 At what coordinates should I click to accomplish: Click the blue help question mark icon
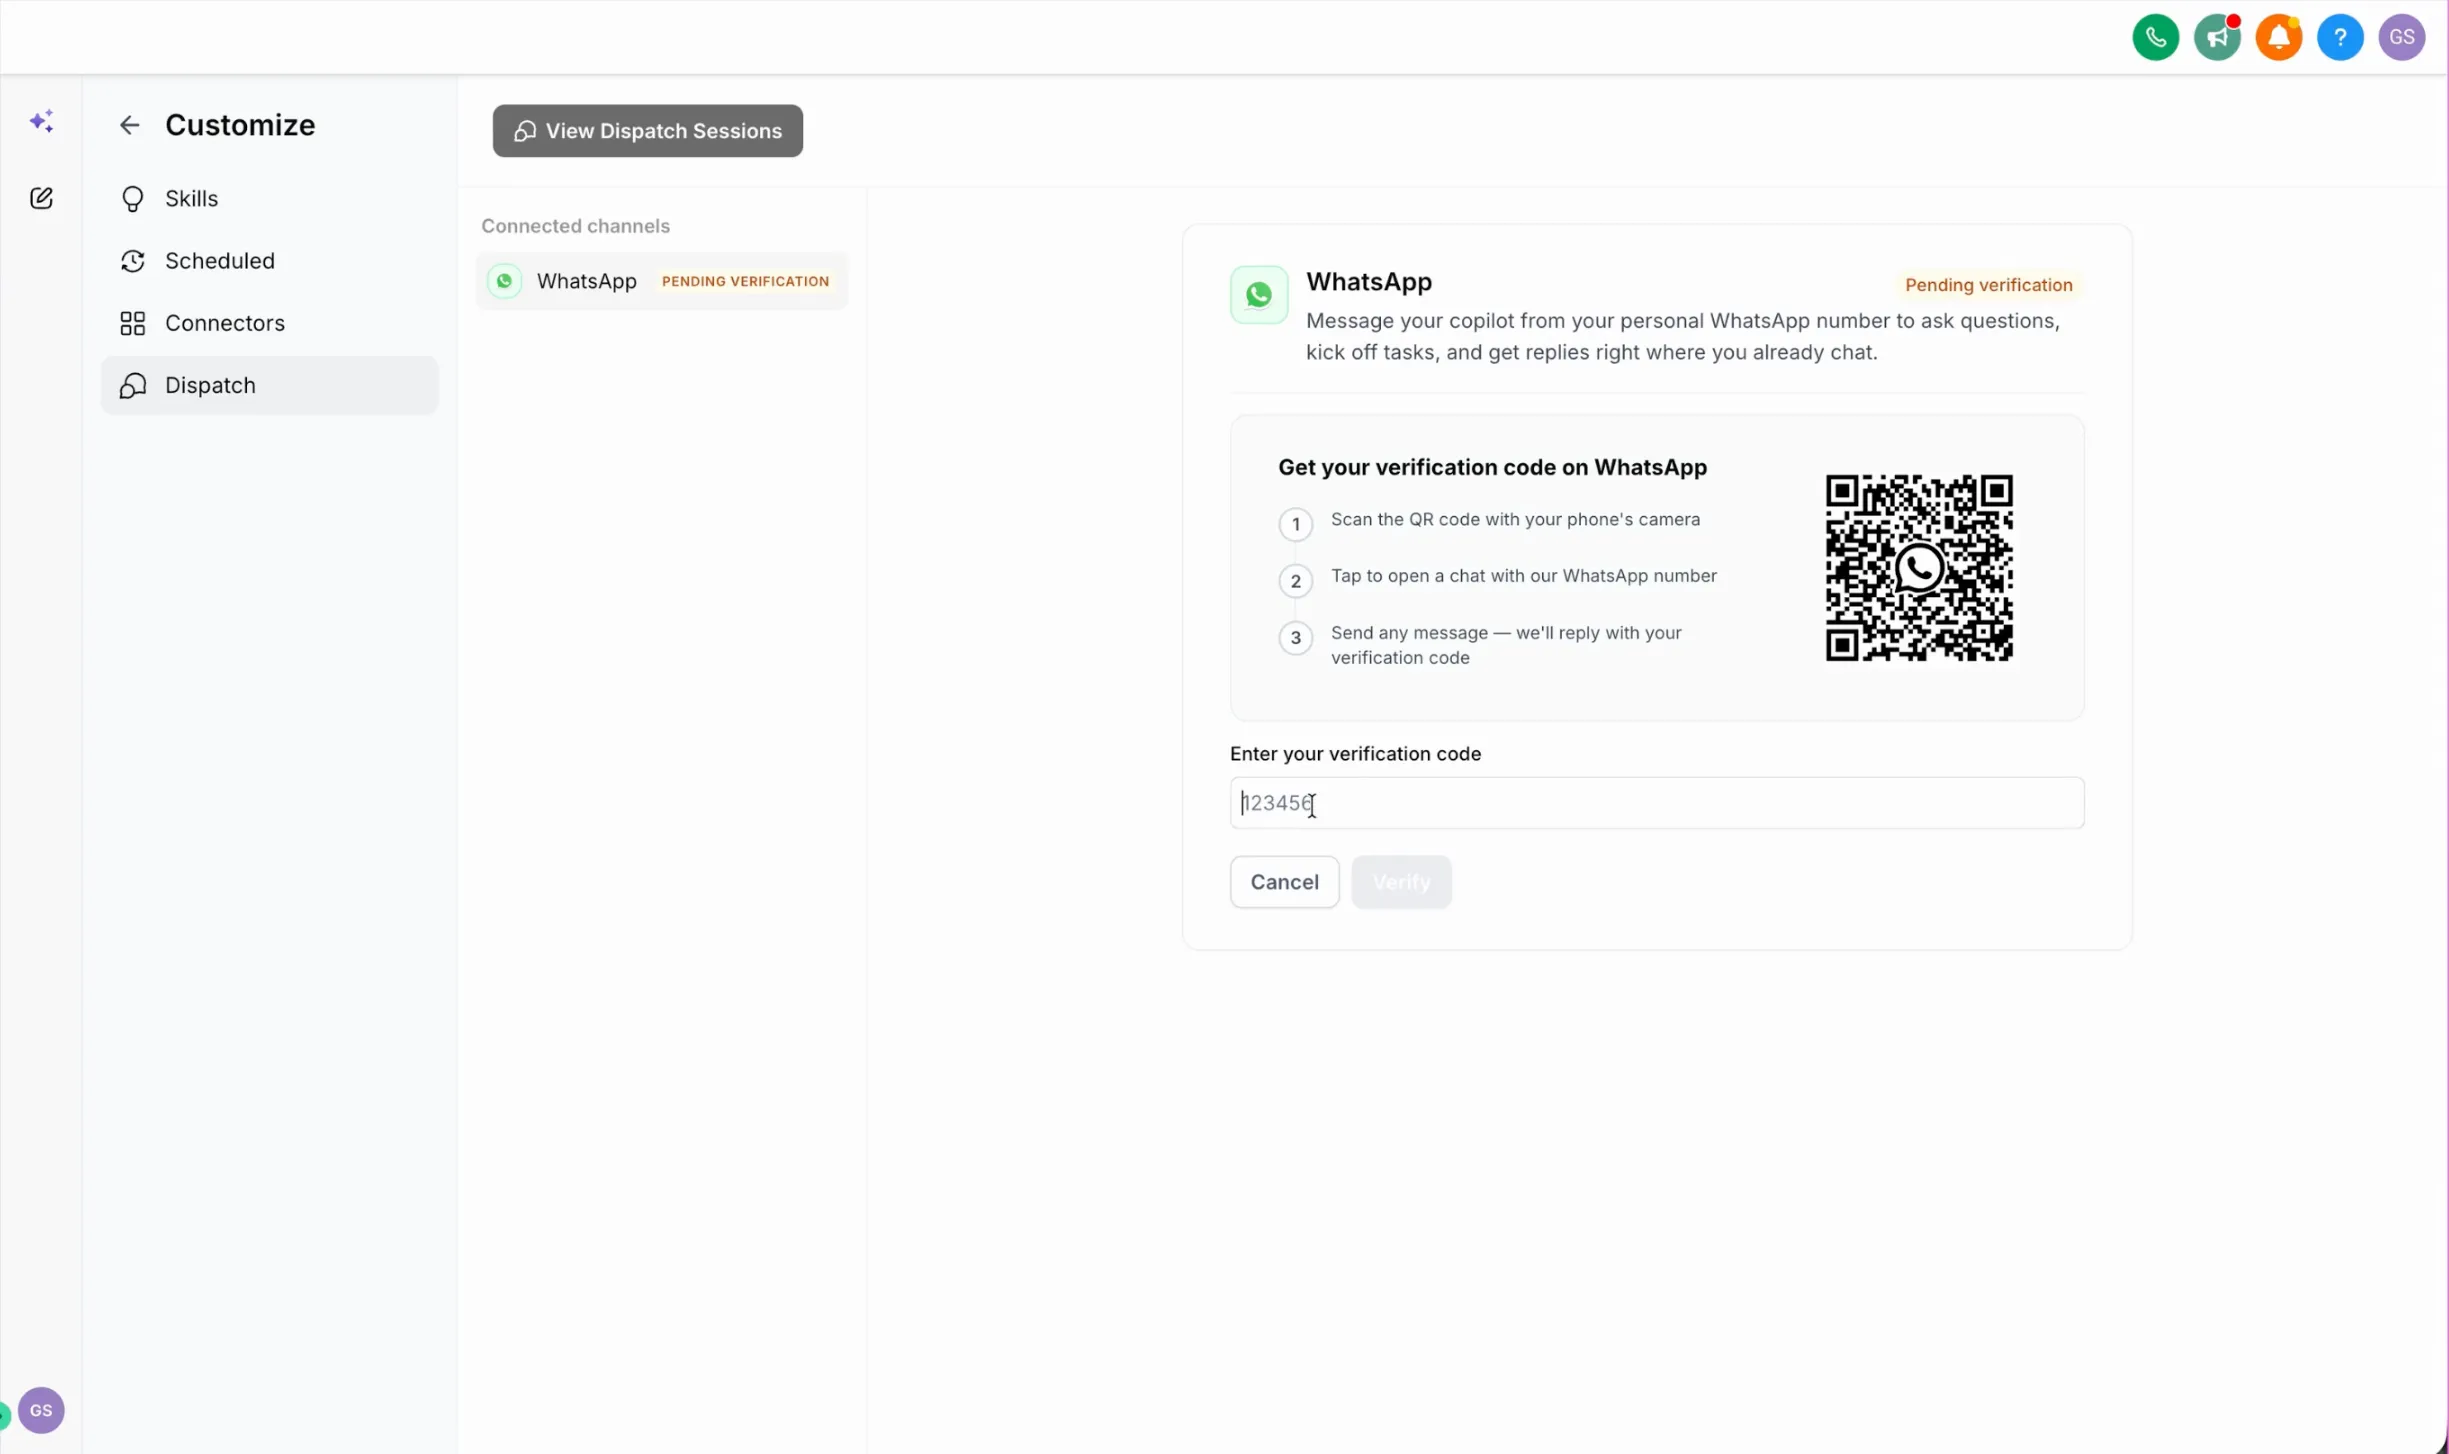tap(2340, 38)
